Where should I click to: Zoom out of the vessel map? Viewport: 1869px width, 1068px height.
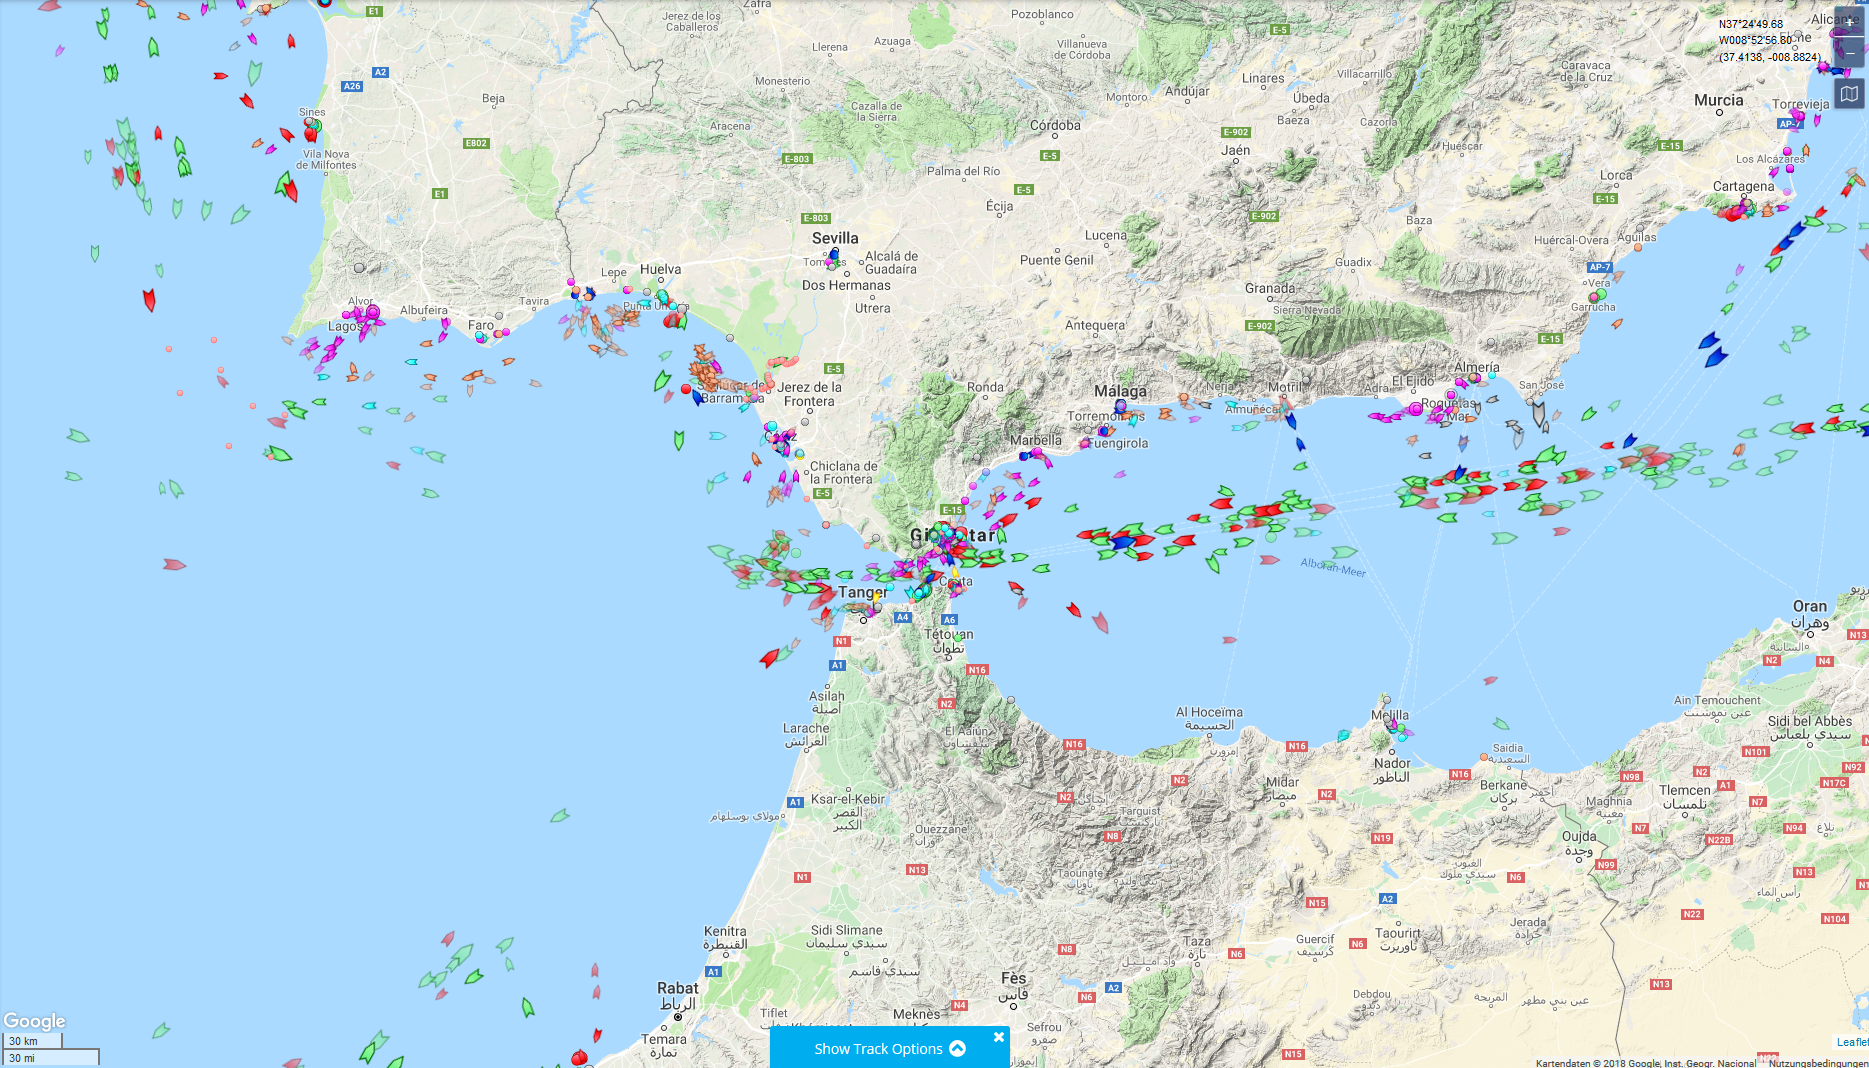[1849, 52]
